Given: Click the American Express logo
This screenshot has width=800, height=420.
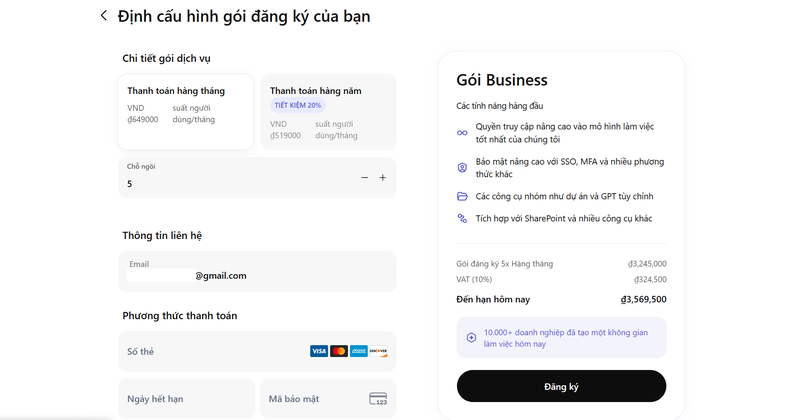Looking at the screenshot, I should (359, 351).
